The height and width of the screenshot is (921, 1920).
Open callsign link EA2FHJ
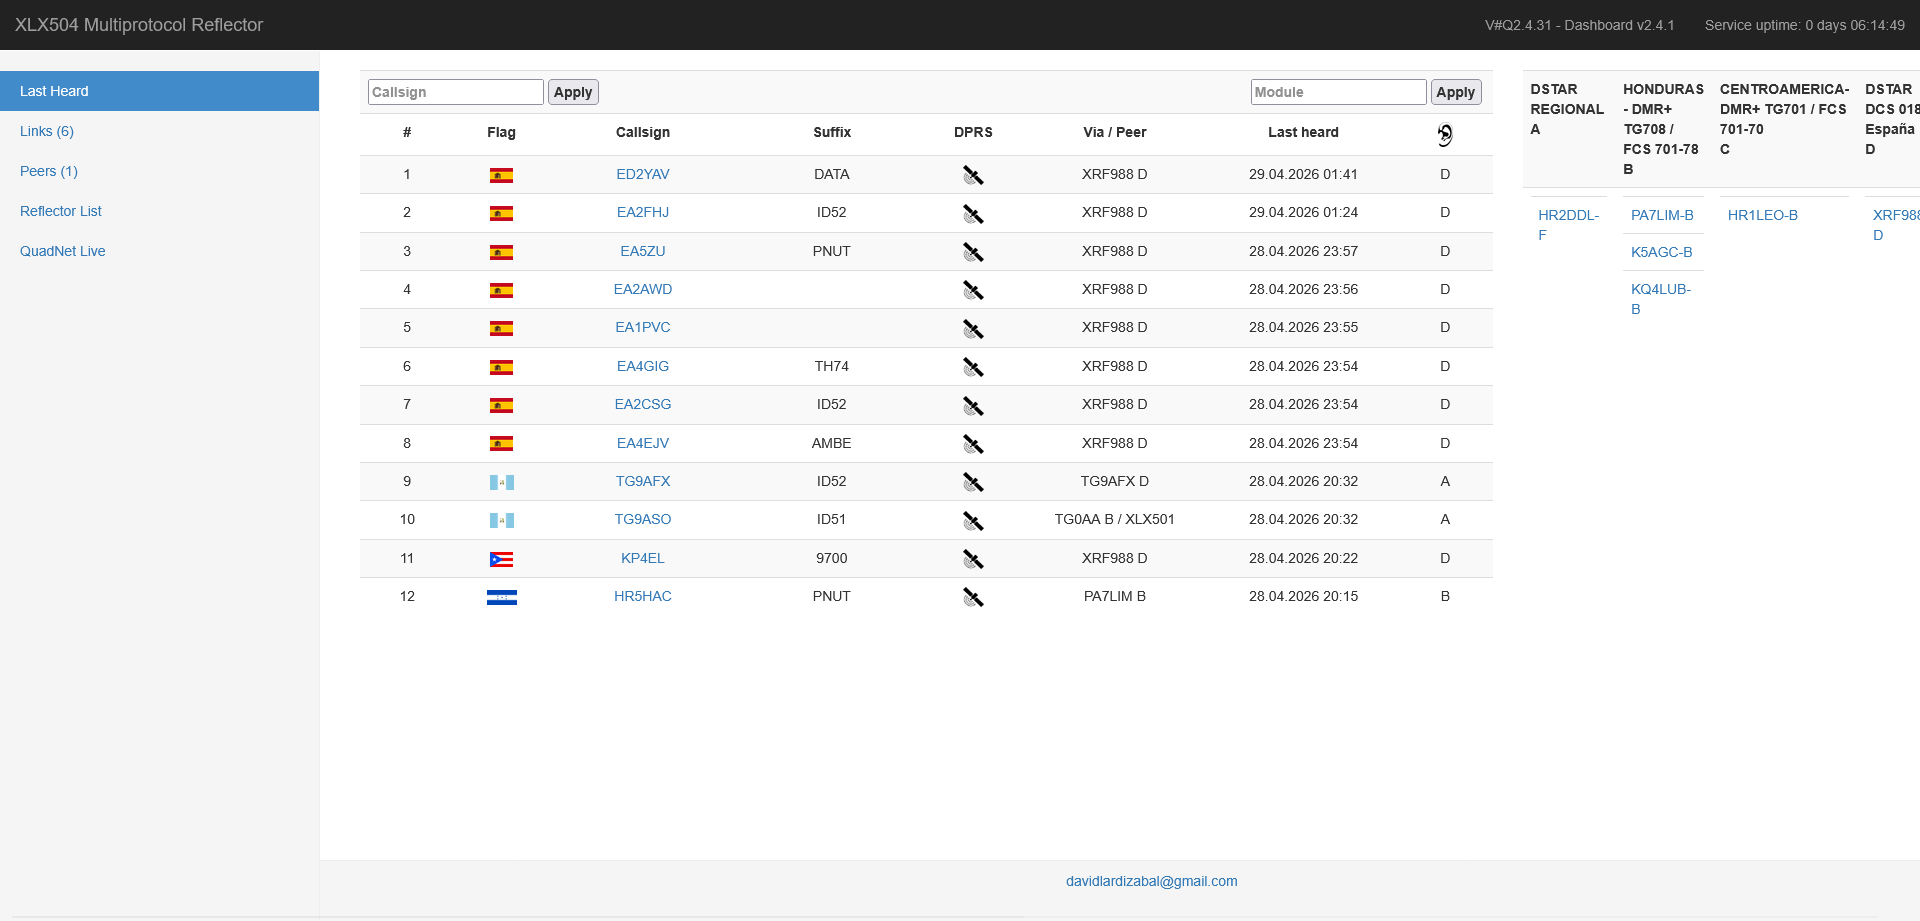coord(643,212)
